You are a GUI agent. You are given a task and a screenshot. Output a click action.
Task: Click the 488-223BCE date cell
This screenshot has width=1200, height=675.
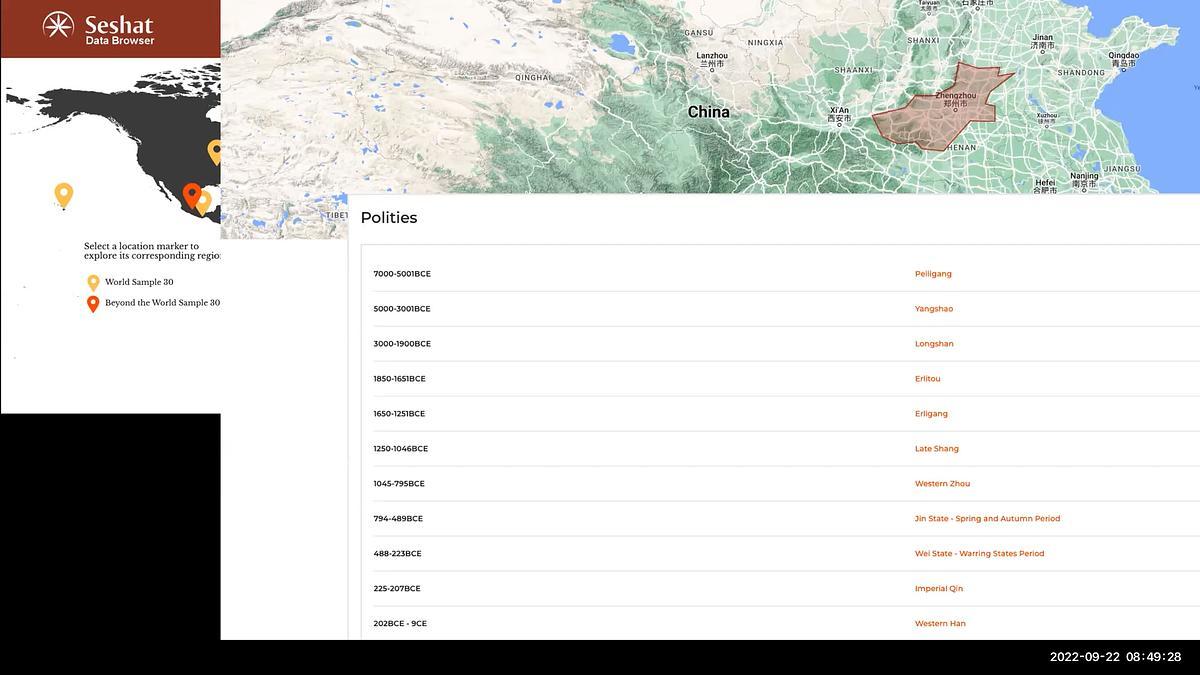(397, 554)
